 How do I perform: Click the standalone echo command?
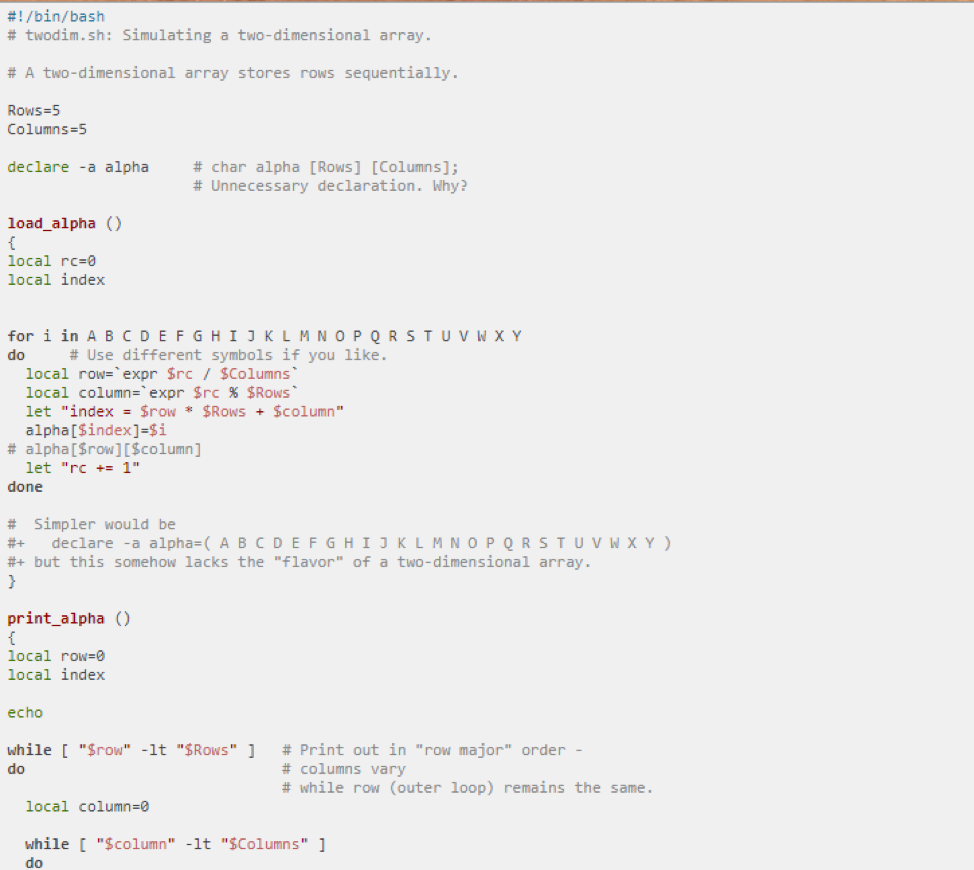point(25,712)
